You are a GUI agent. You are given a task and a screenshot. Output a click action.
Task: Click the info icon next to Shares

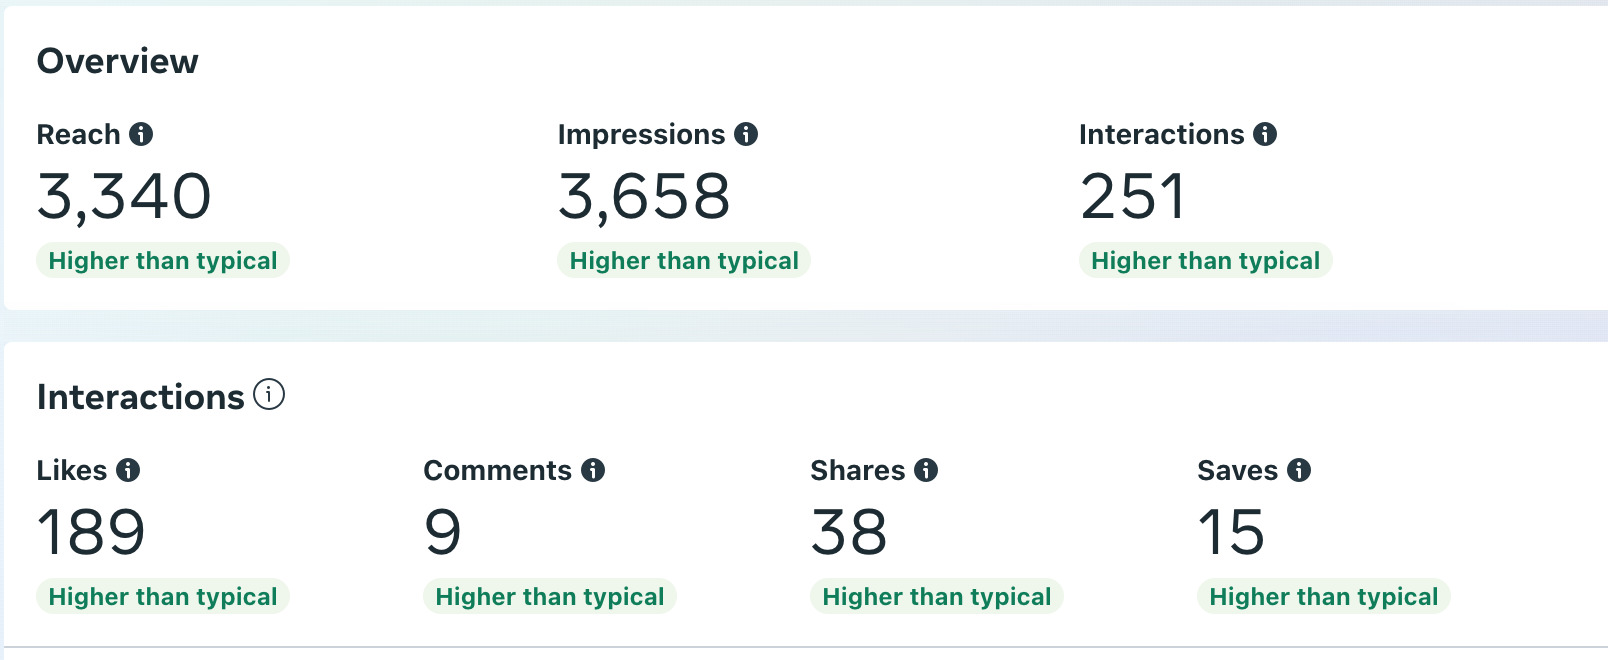(x=925, y=470)
